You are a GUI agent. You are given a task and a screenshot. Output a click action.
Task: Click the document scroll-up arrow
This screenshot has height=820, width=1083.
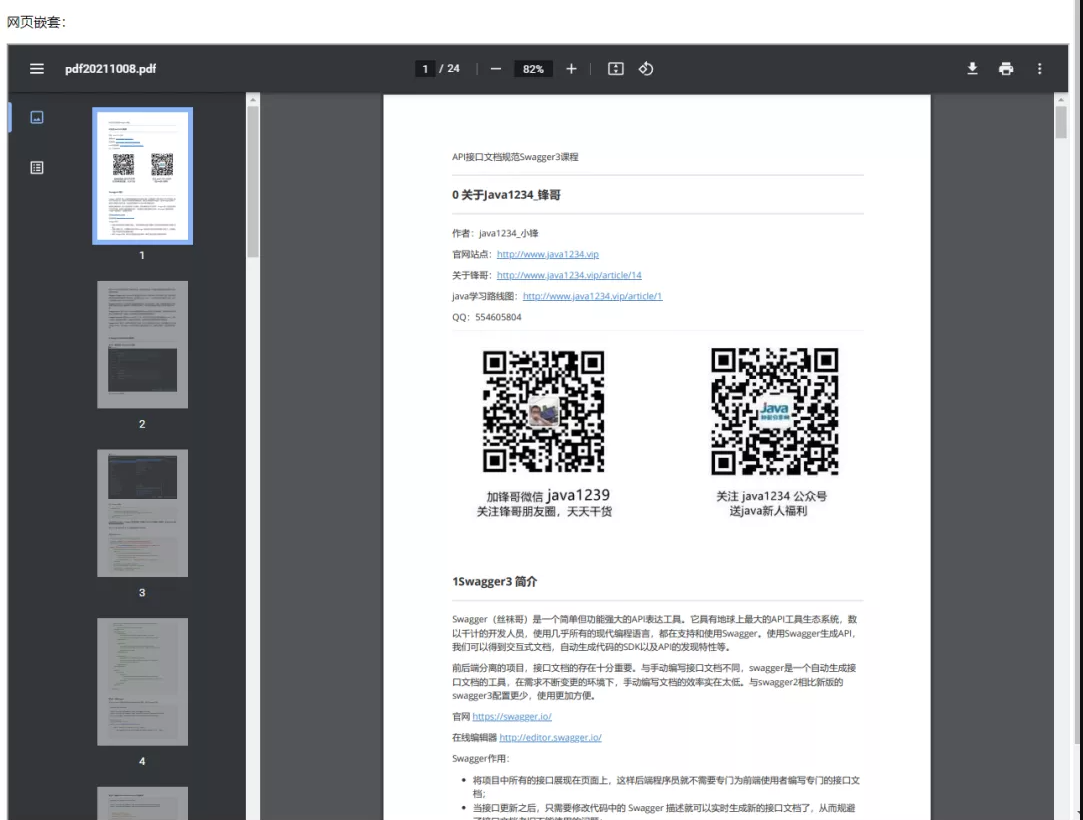1061,99
